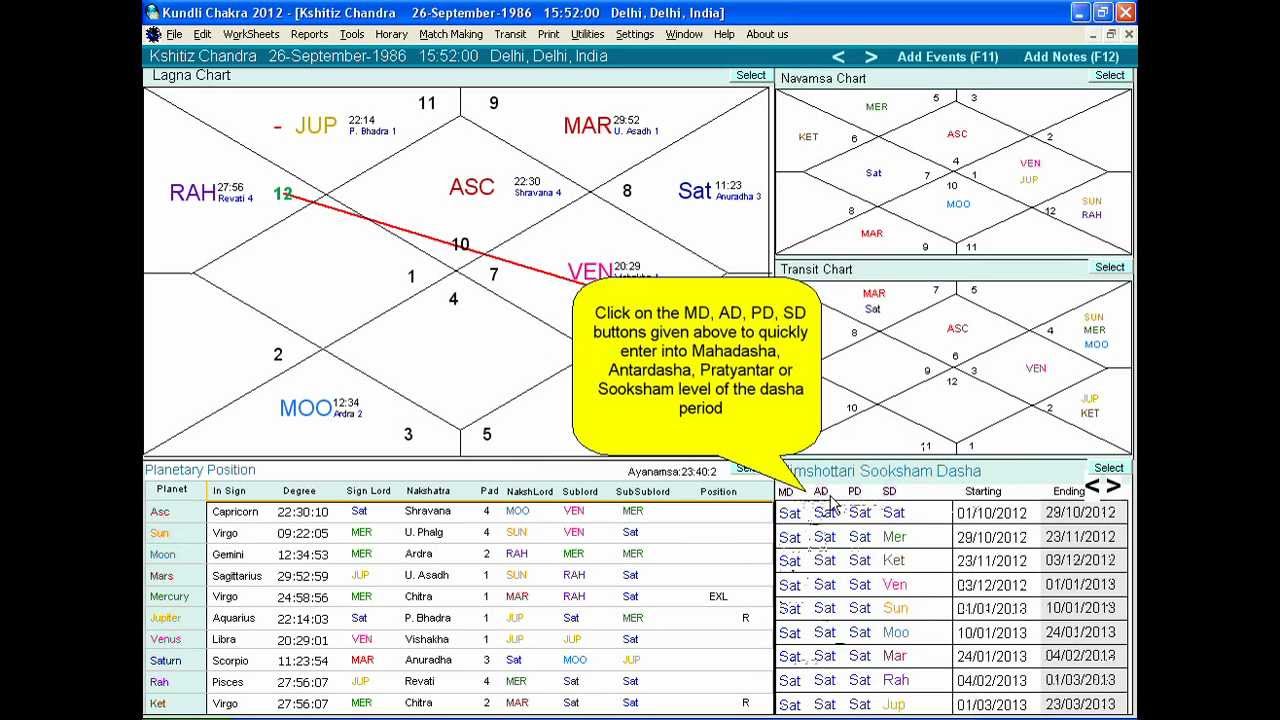This screenshot has height=720, width=1280.
Task: Click the Nakshatra column header
Action: (x=428, y=491)
